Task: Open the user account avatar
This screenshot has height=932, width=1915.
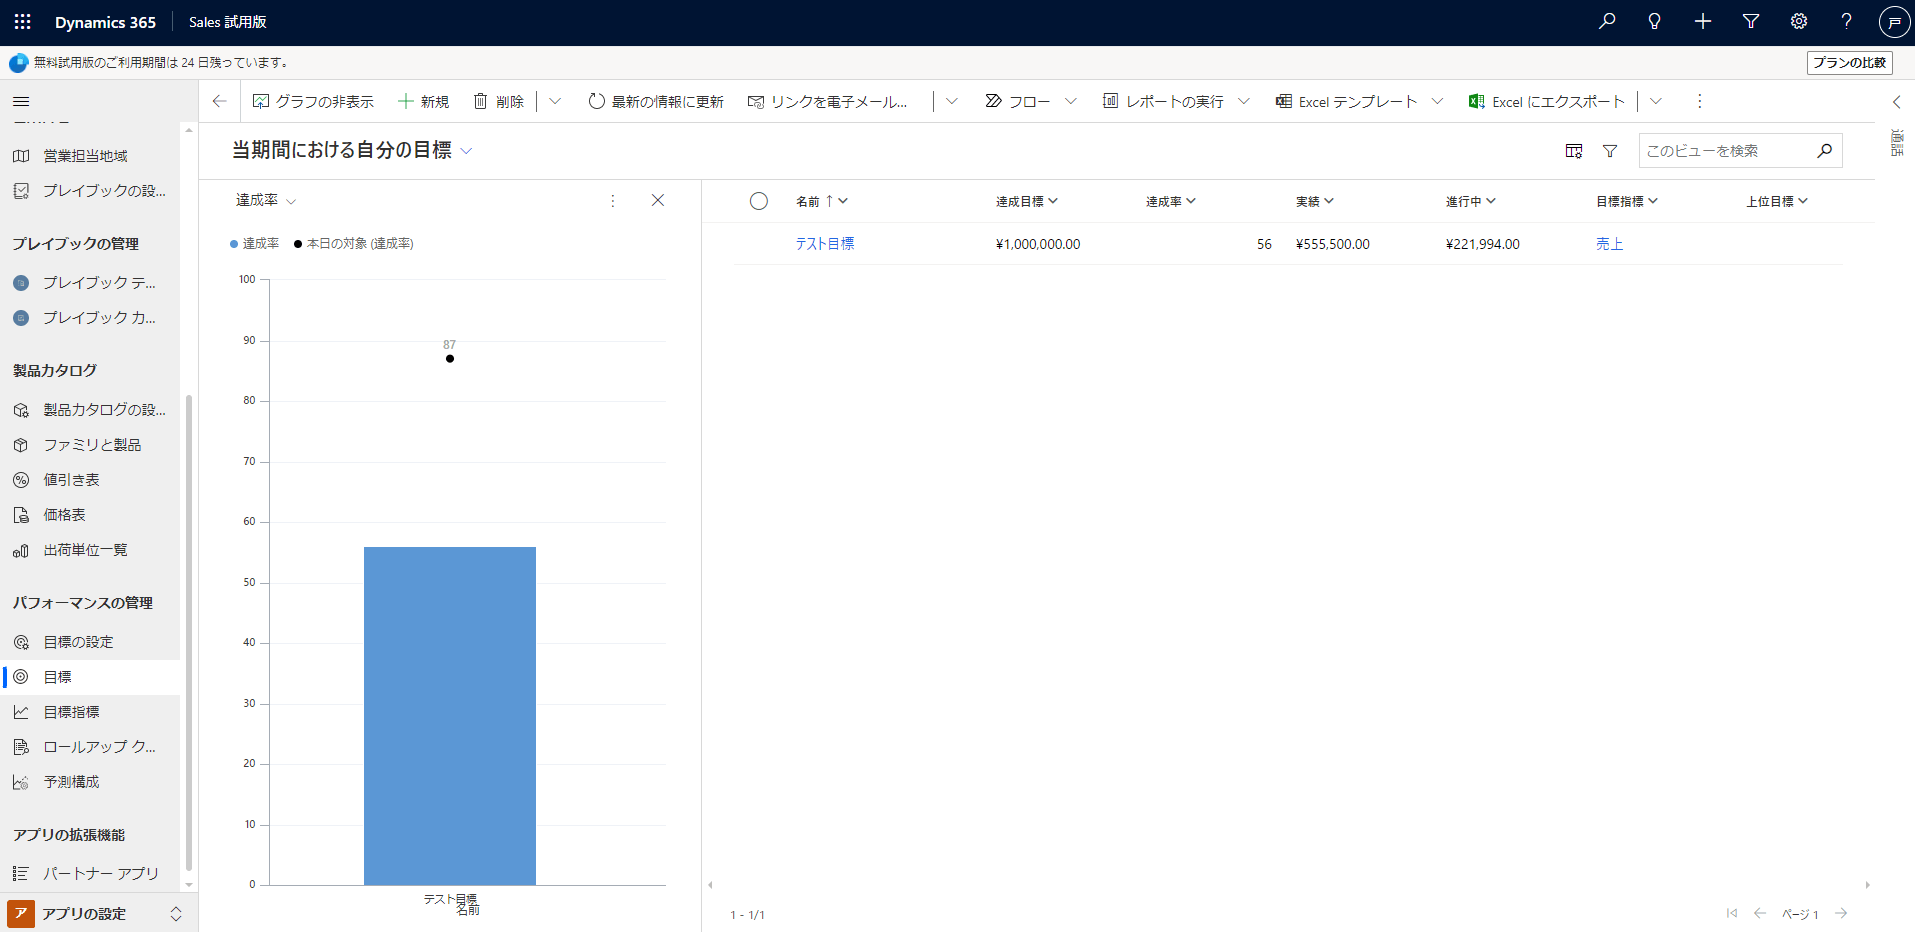Action: click(x=1894, y=21)
